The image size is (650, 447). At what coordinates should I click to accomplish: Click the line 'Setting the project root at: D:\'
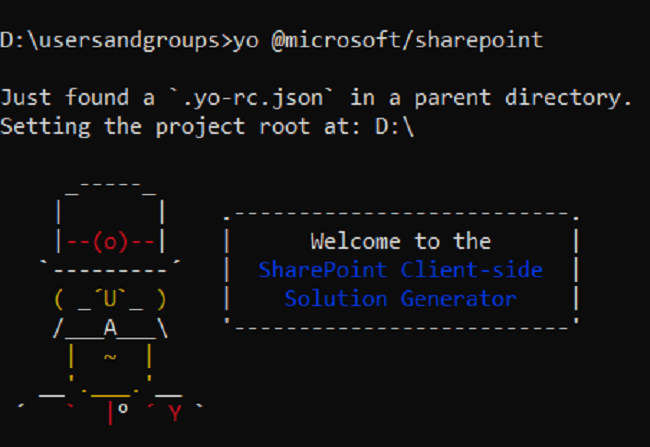[207, 126]
